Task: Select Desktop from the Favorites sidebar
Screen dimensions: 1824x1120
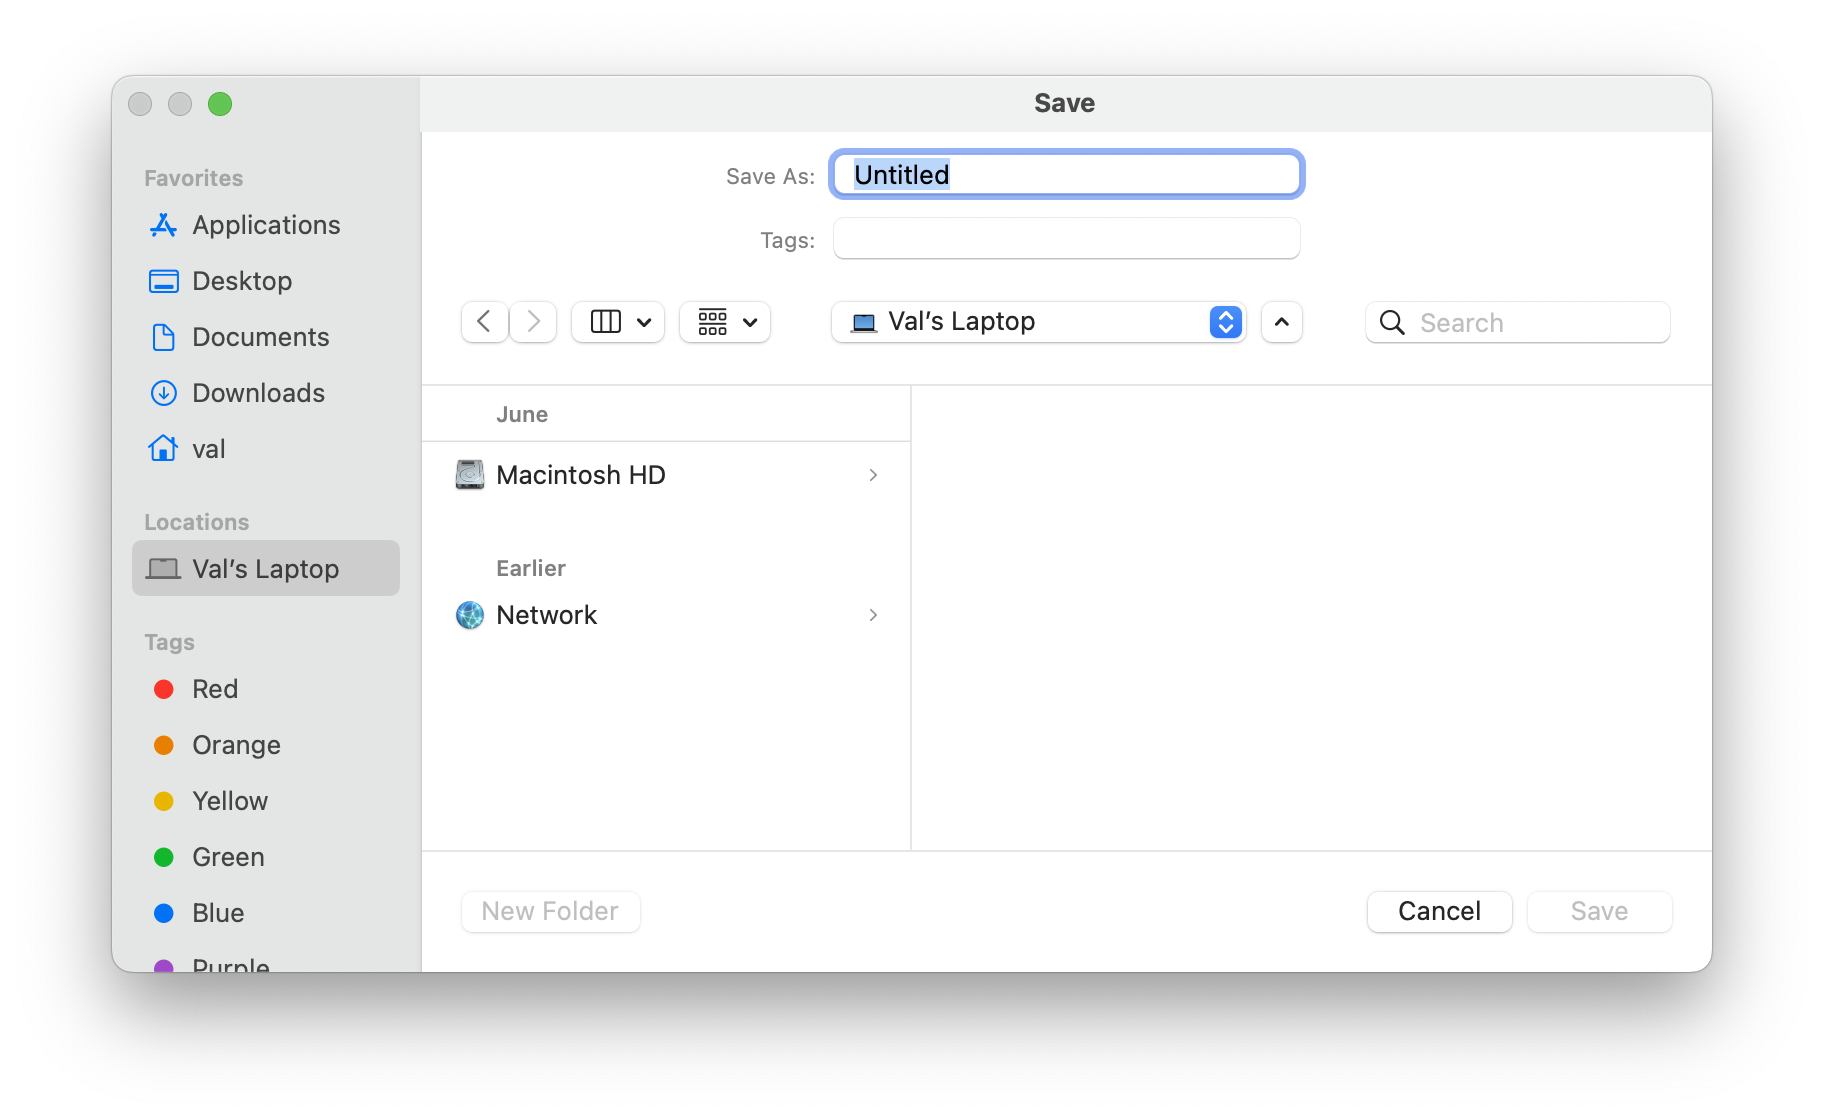Action: (242, 281)
